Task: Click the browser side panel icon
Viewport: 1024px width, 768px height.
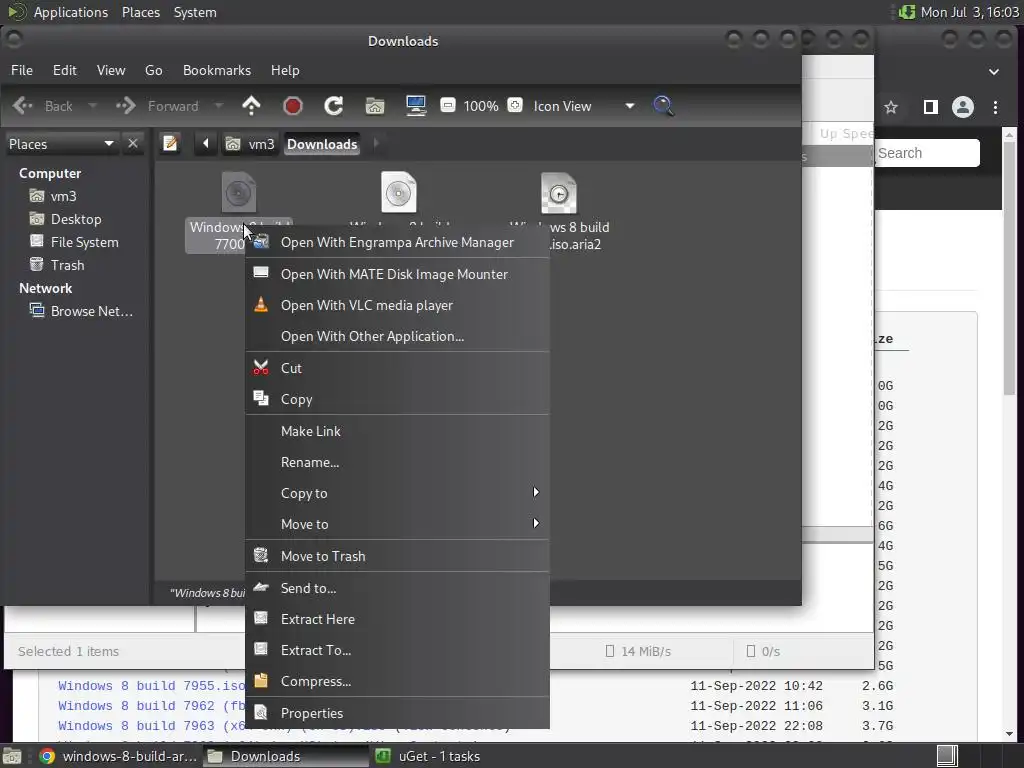Action: click(x=931, y=107)
